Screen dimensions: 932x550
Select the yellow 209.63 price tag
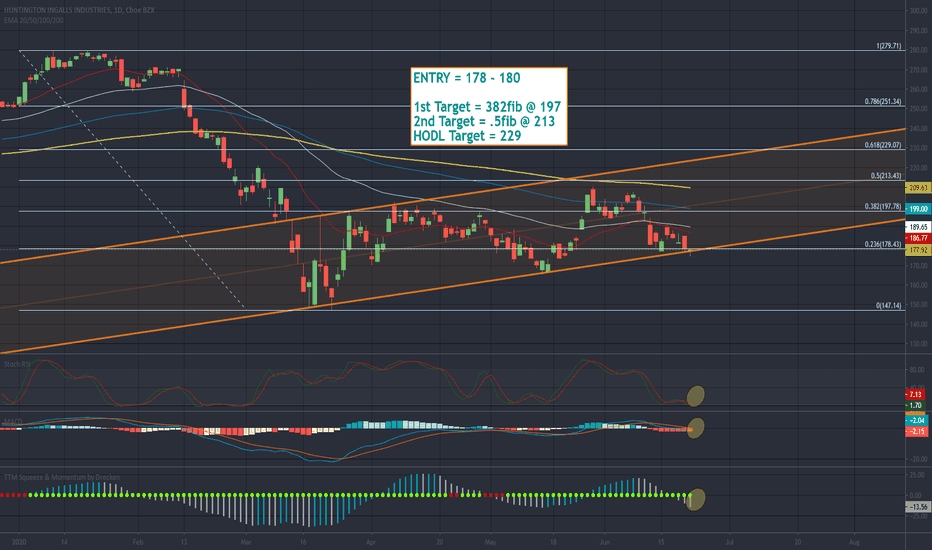(x=918, y=187)
